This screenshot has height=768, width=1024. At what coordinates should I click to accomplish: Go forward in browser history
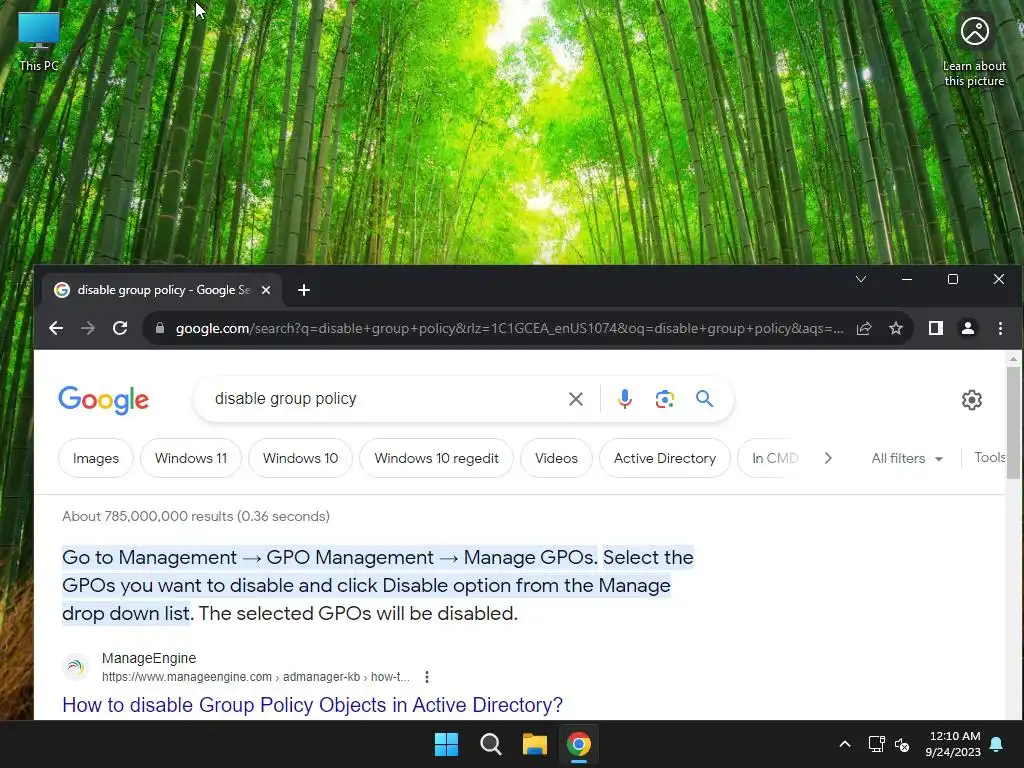click(88, 328)
